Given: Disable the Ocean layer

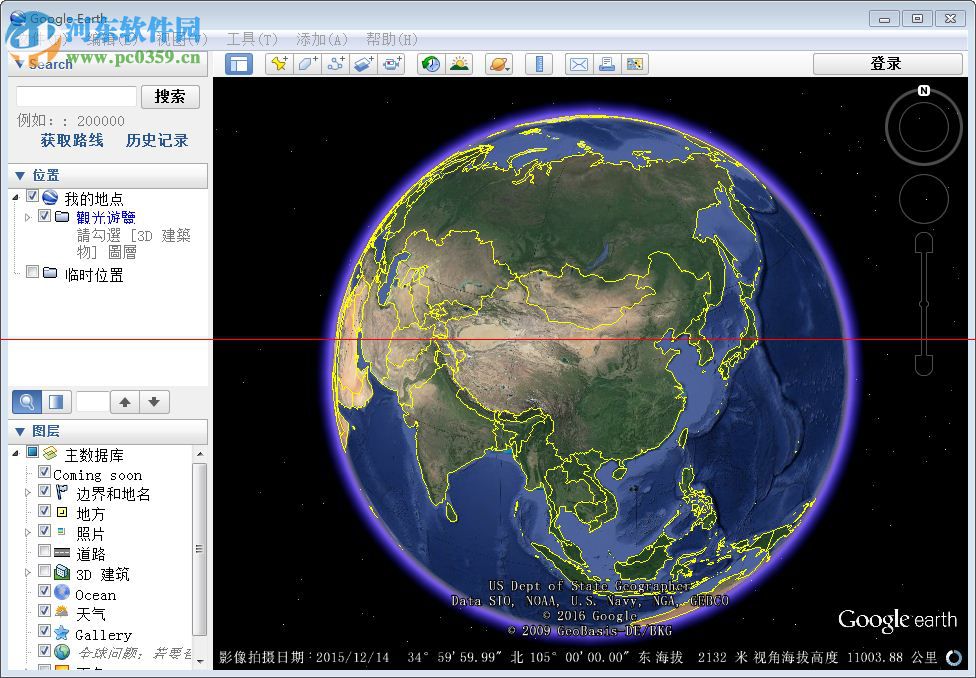Looking at the screenshot, I should (44, 594).
